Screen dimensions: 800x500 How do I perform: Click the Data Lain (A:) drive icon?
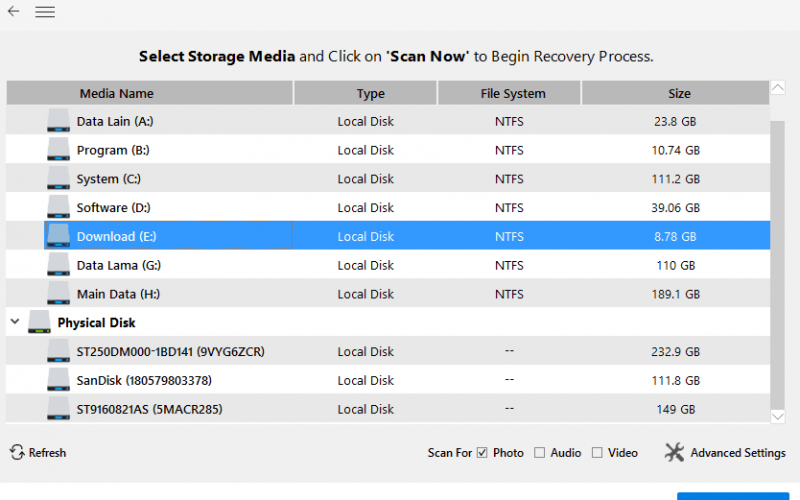(58, 120)
